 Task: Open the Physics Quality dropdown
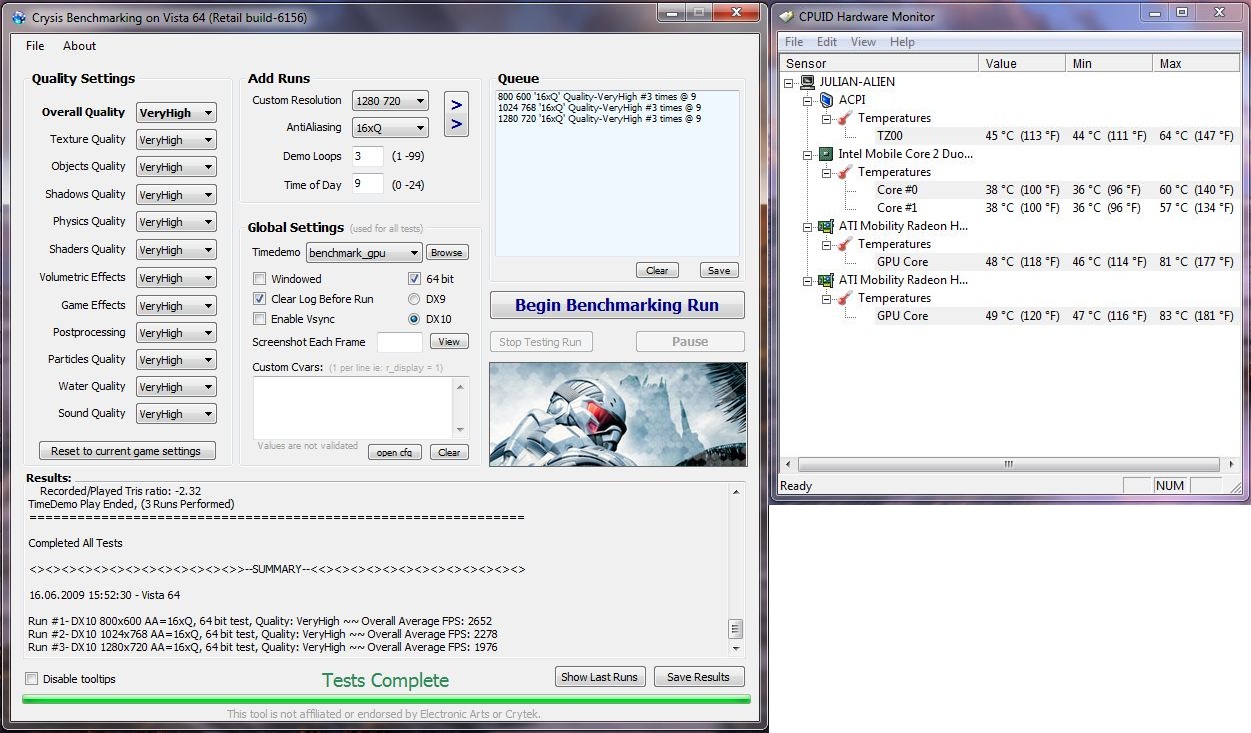(176, 222)
